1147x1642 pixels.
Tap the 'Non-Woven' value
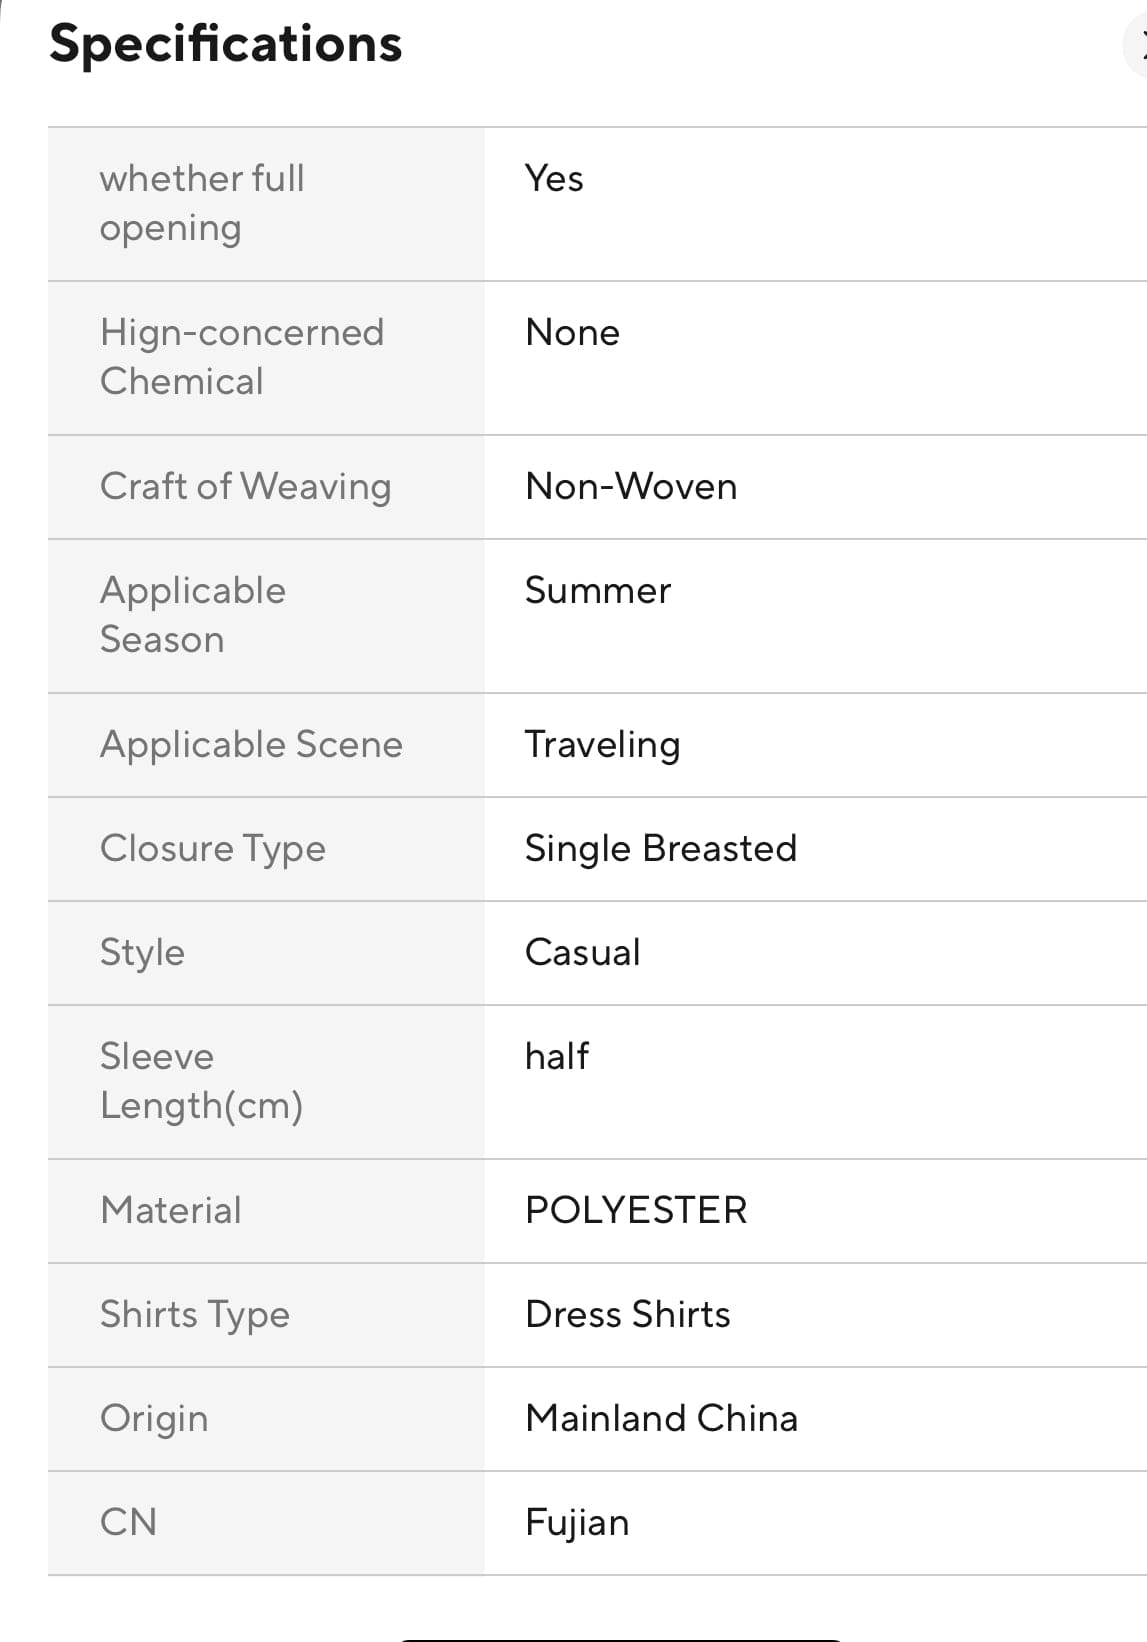(x=631, y=487)
